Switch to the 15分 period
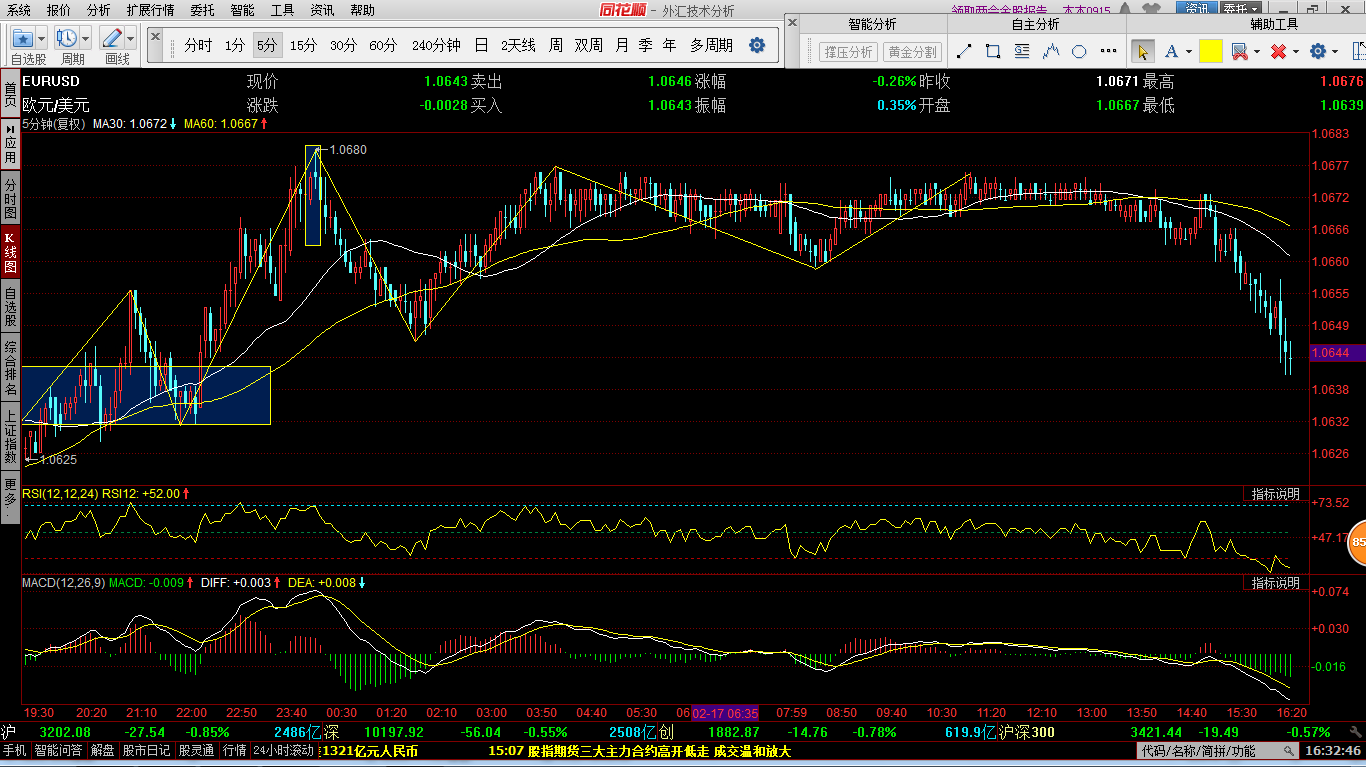 click(303, 45)
